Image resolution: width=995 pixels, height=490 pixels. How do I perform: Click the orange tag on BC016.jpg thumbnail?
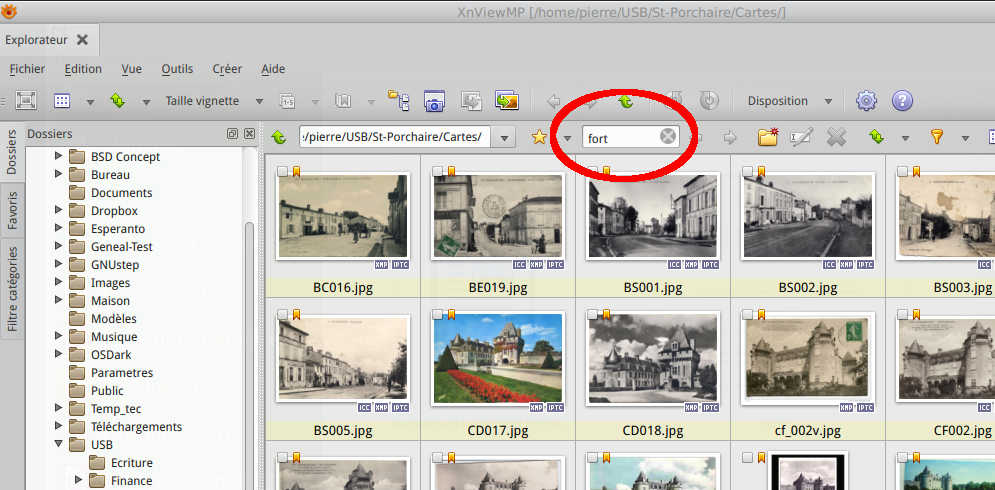coord(296,171)
